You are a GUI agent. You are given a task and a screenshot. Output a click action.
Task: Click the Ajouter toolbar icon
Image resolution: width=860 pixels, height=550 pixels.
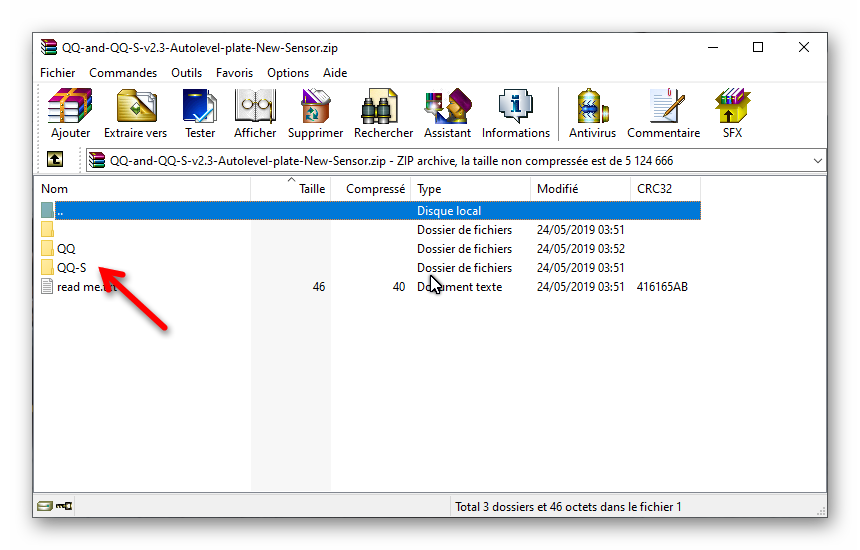[x=70, y=113]
